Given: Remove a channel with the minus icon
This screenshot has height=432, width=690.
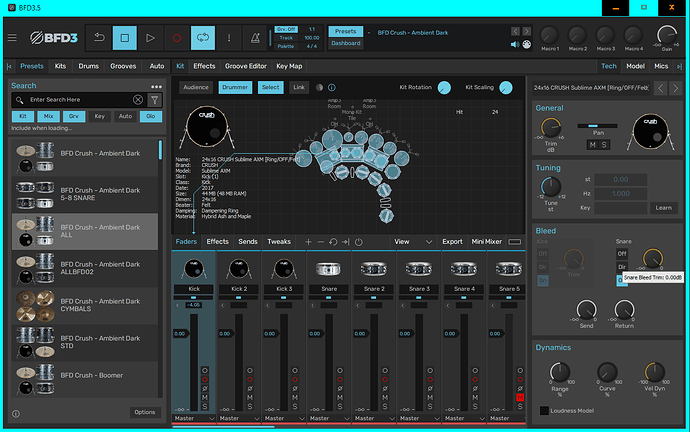Looking at the screenshot, I should (320, 242).
